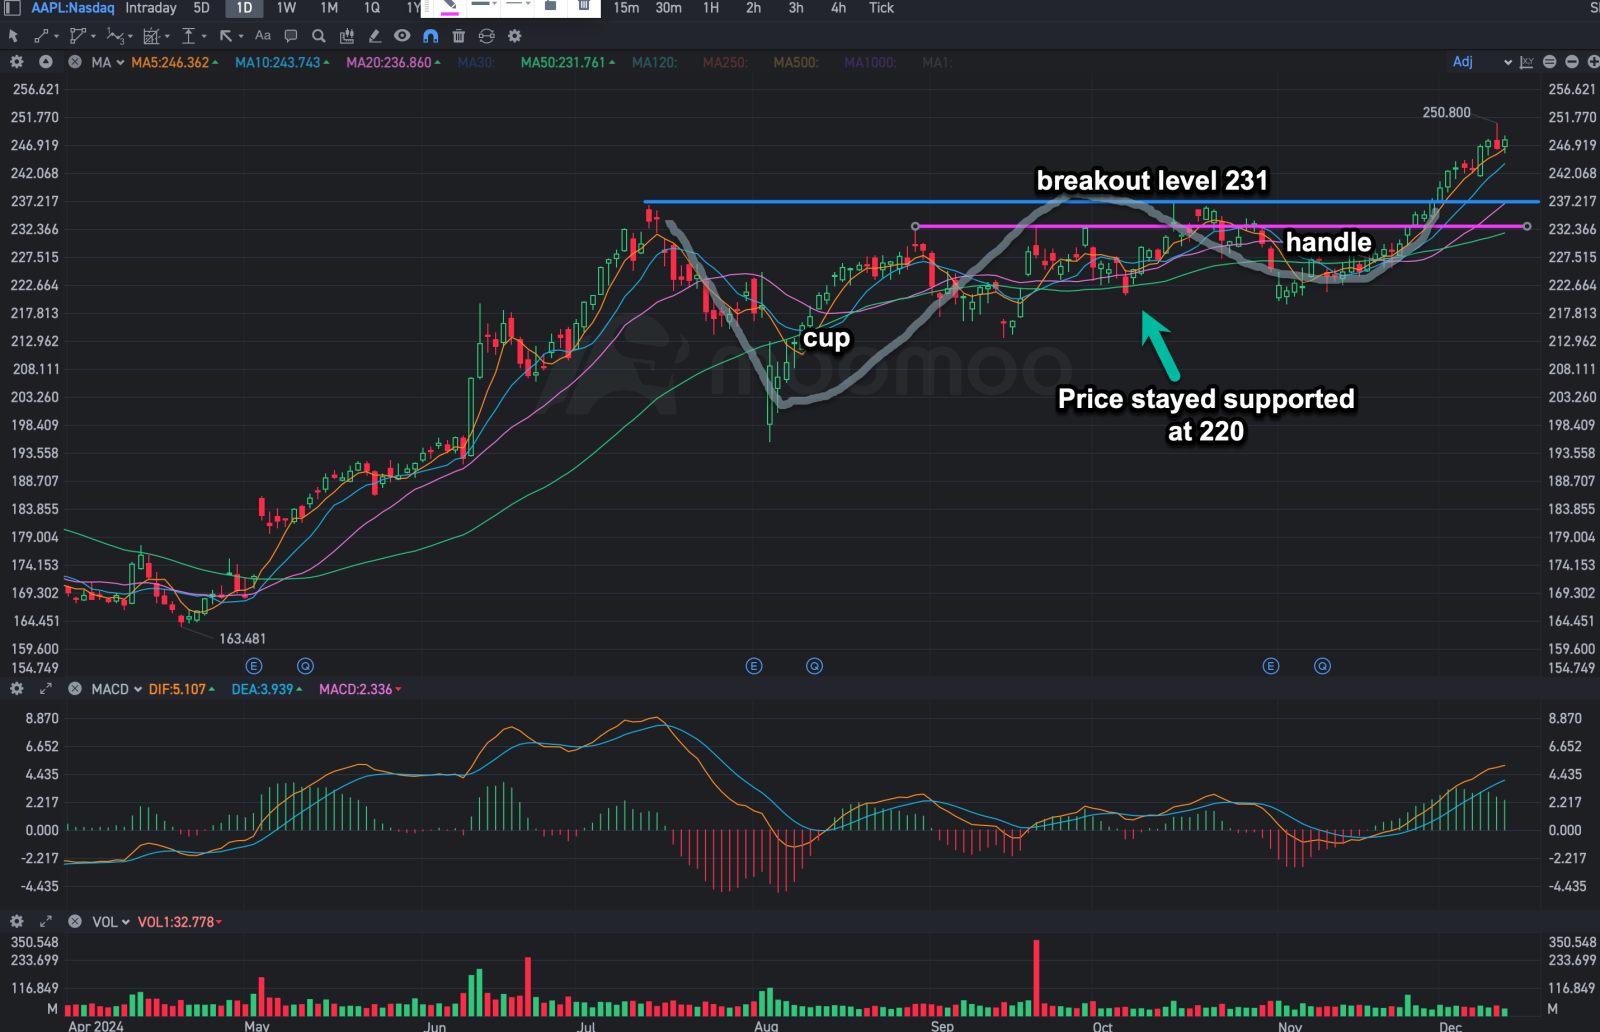Zoom out the chart with minus icon
Viewport: 1600px width, 1032px height.
[x=1572, y=62]
